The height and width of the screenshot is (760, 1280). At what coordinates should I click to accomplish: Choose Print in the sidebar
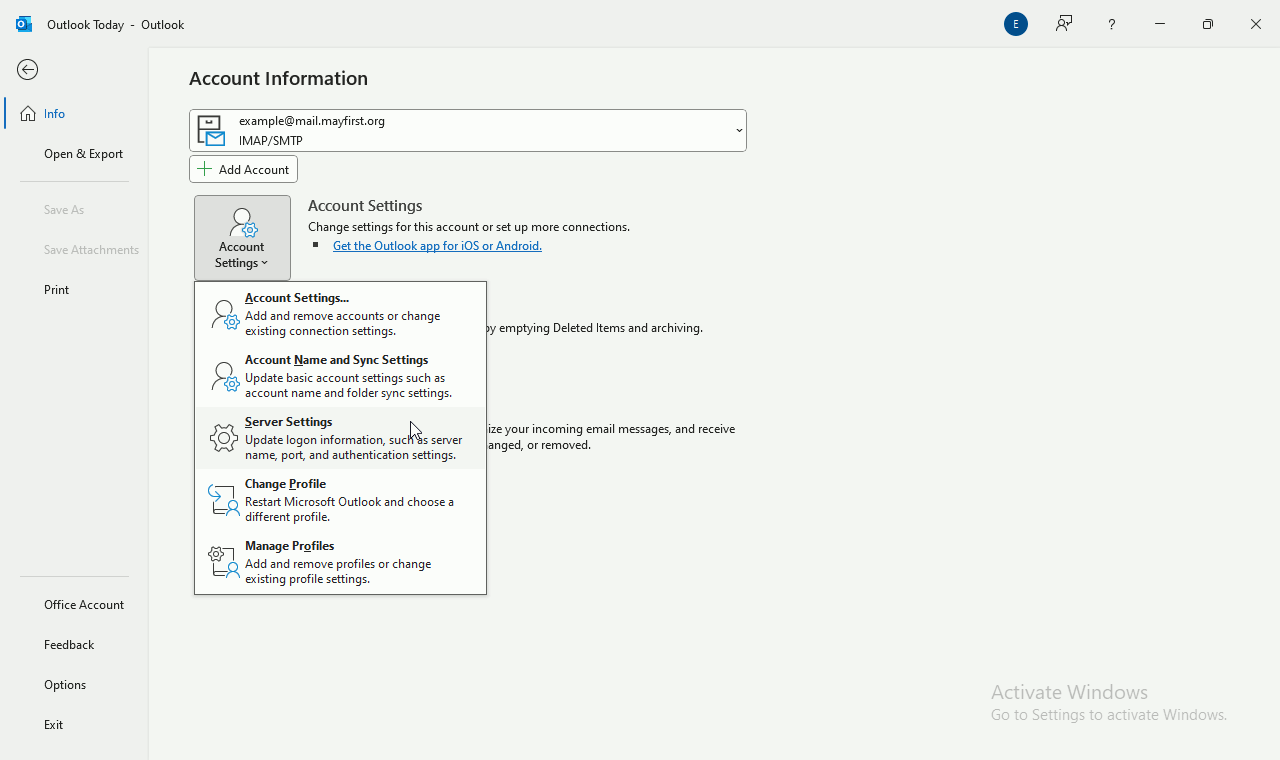[x=75, y=290]
